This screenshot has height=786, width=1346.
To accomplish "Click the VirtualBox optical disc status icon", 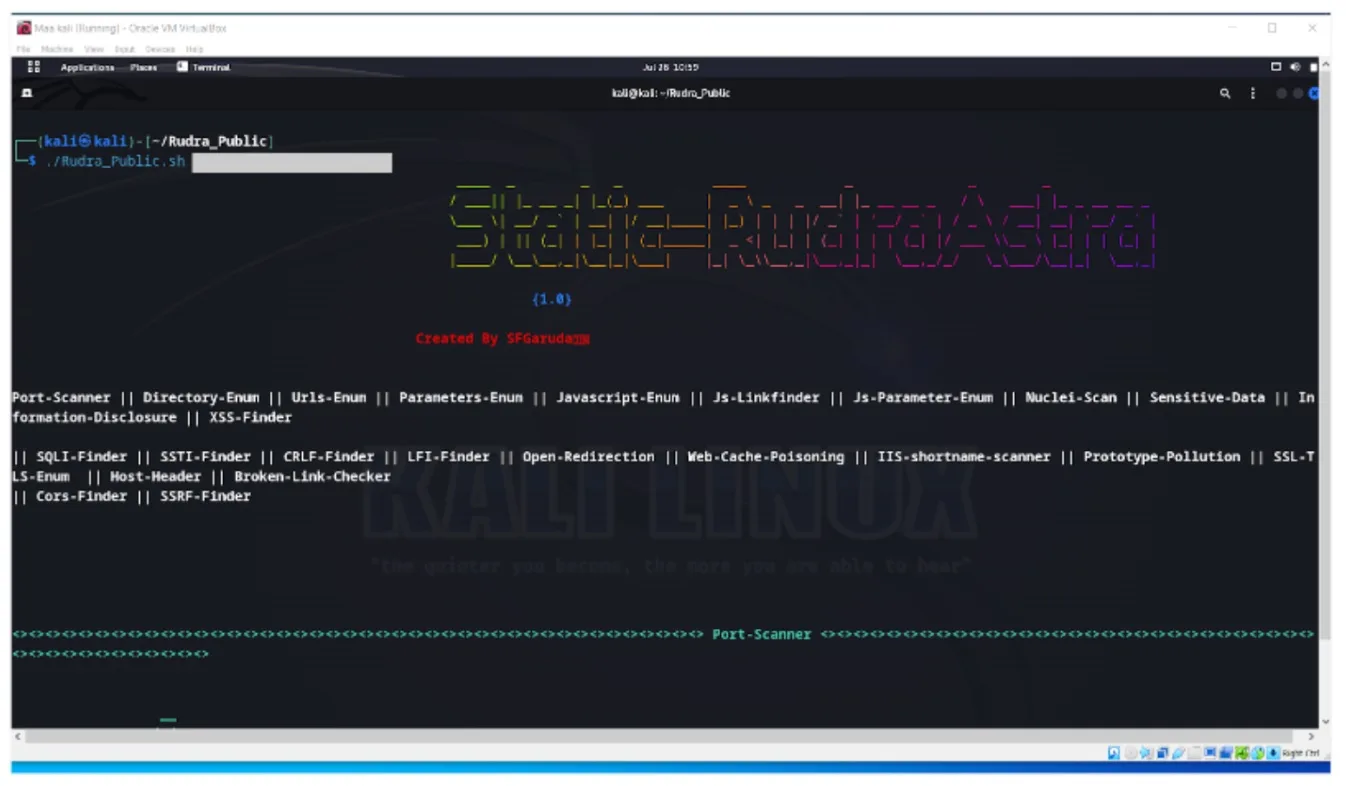I will (1130, 753).
